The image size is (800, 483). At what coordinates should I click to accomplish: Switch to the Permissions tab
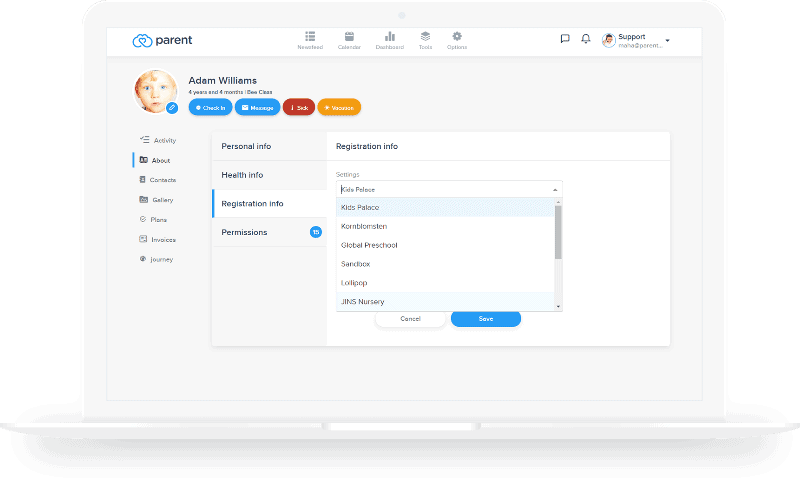269,232
